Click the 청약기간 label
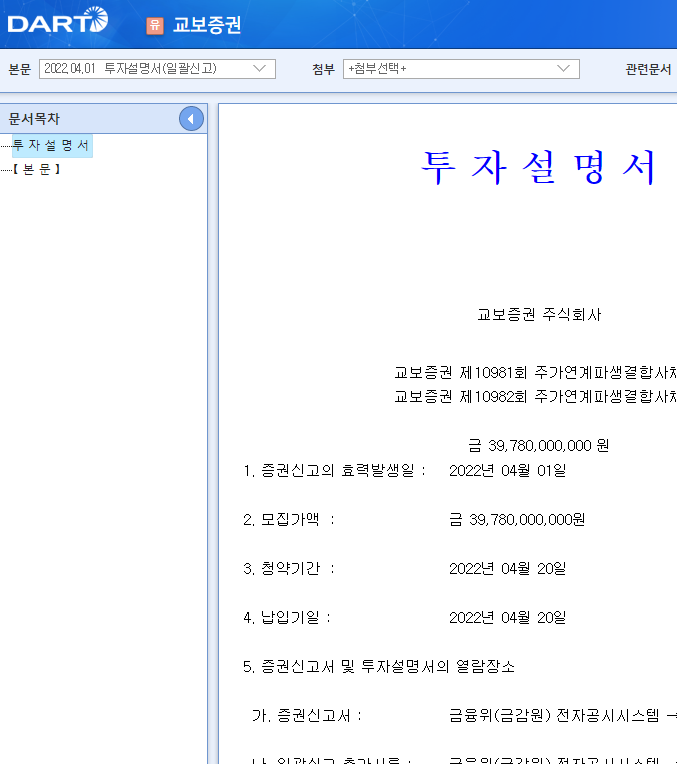The image size is (677, 764). click(x=289, y=569)
